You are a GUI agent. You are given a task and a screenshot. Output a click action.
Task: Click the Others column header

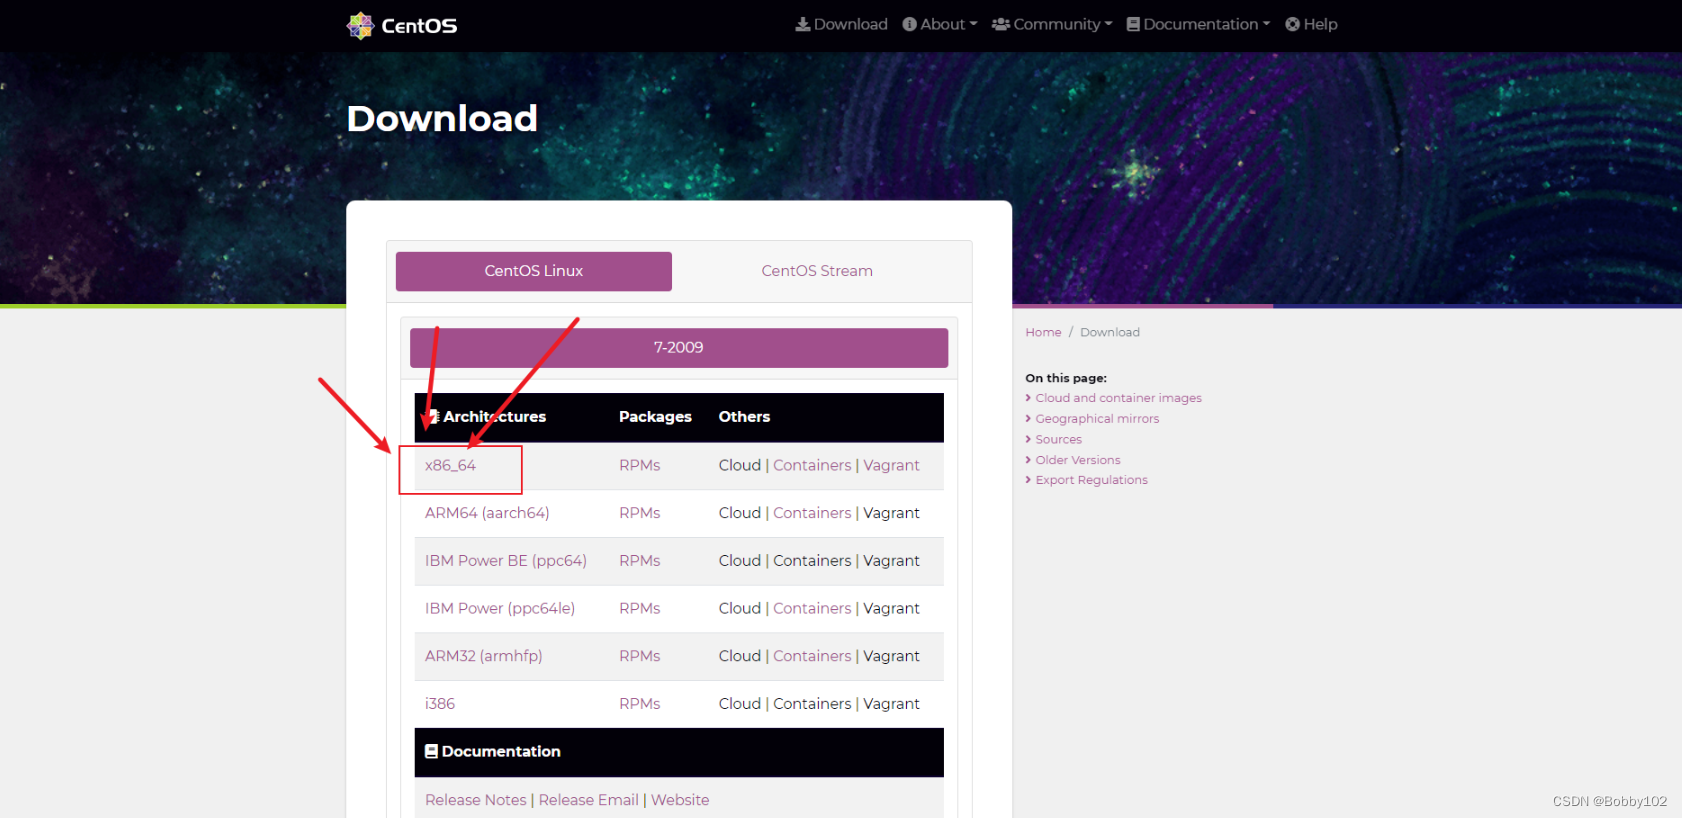click(744, 417)
